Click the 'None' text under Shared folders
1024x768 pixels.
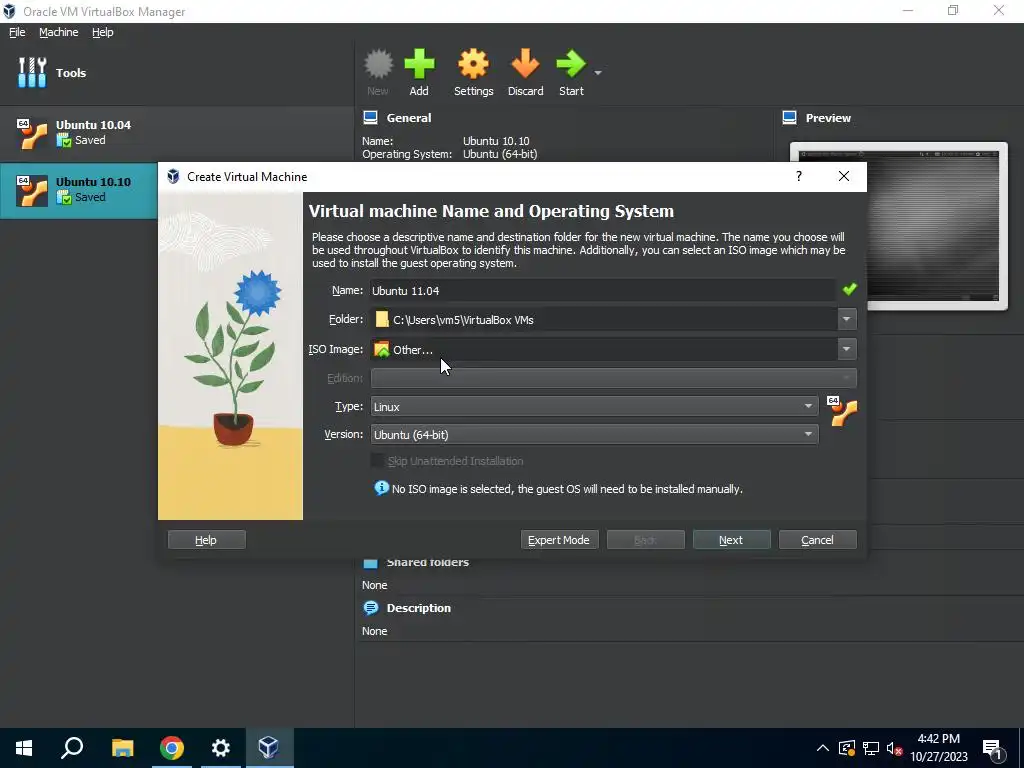pos(375,585)
